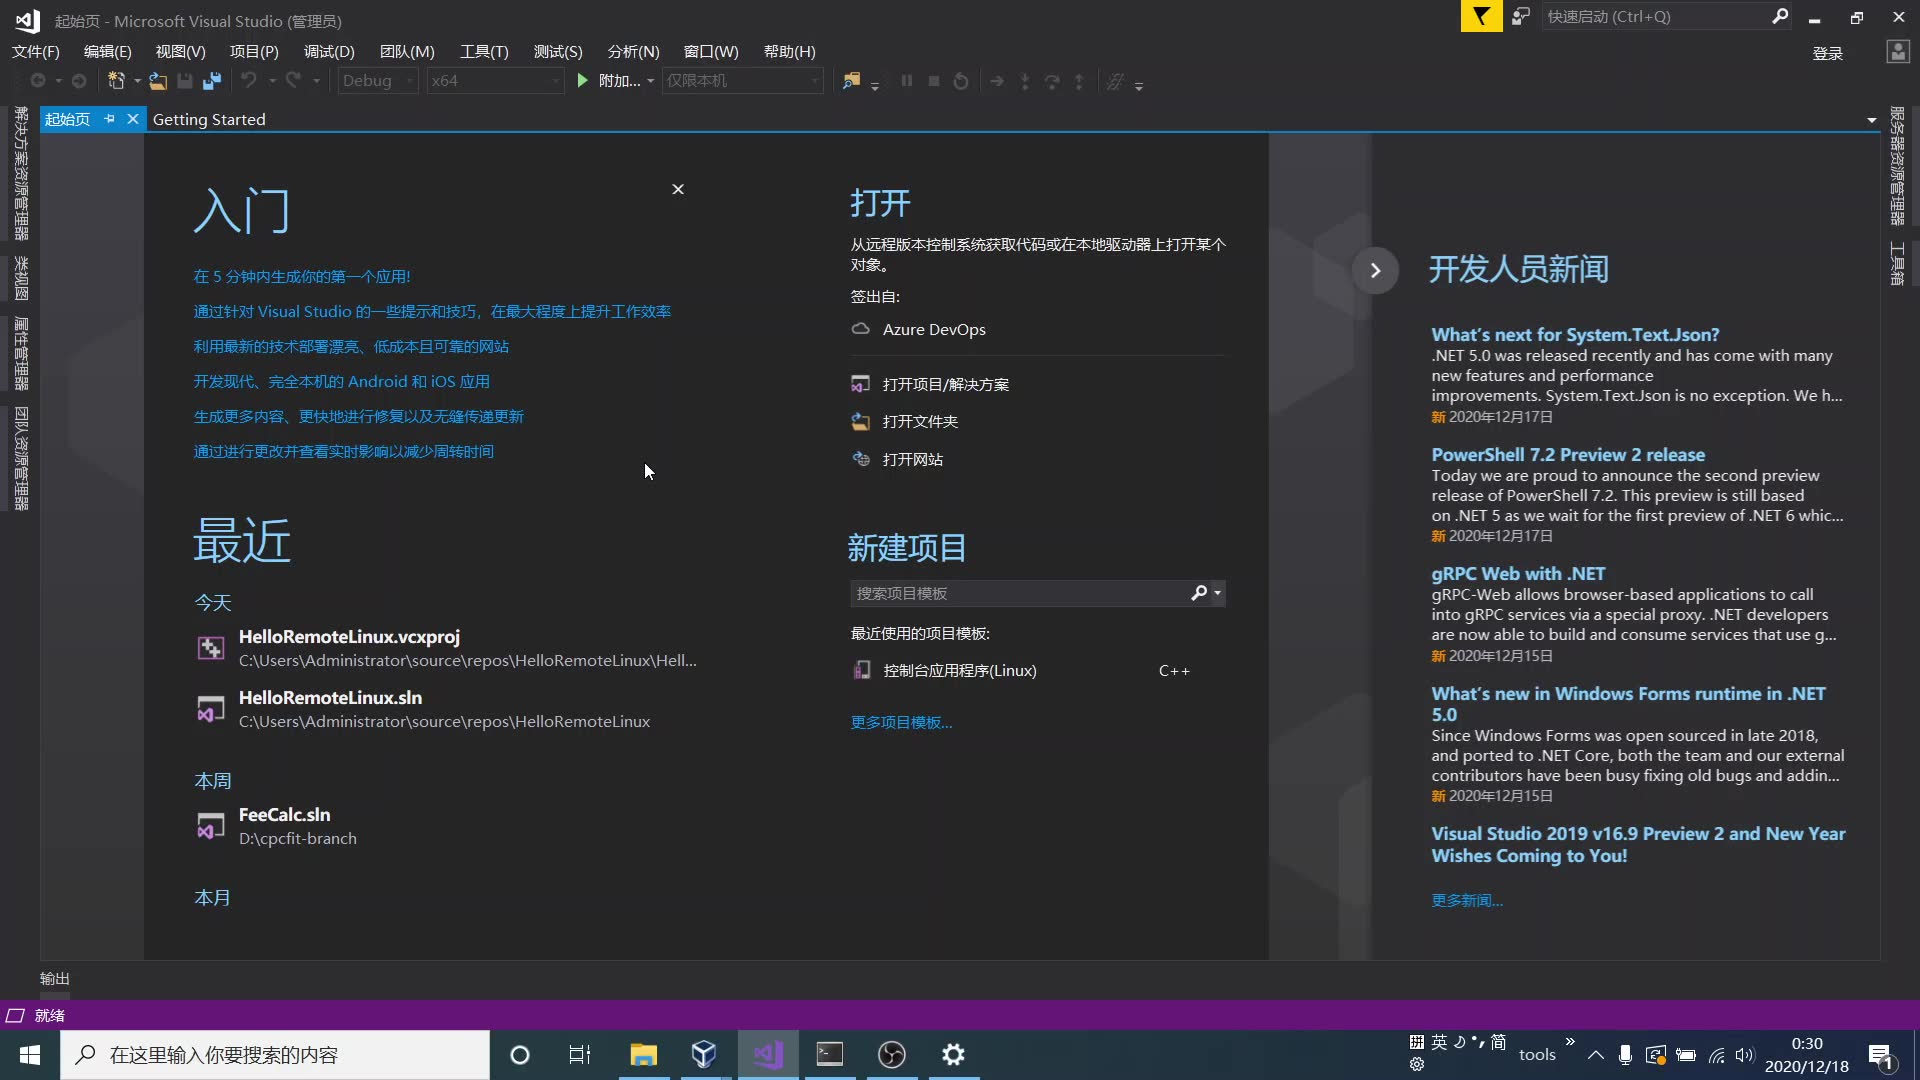Image resolution: width=1920 pixels, height=1080 pixels.
Task: Click the 登录 sign-in link
Action: (1827, 53)
